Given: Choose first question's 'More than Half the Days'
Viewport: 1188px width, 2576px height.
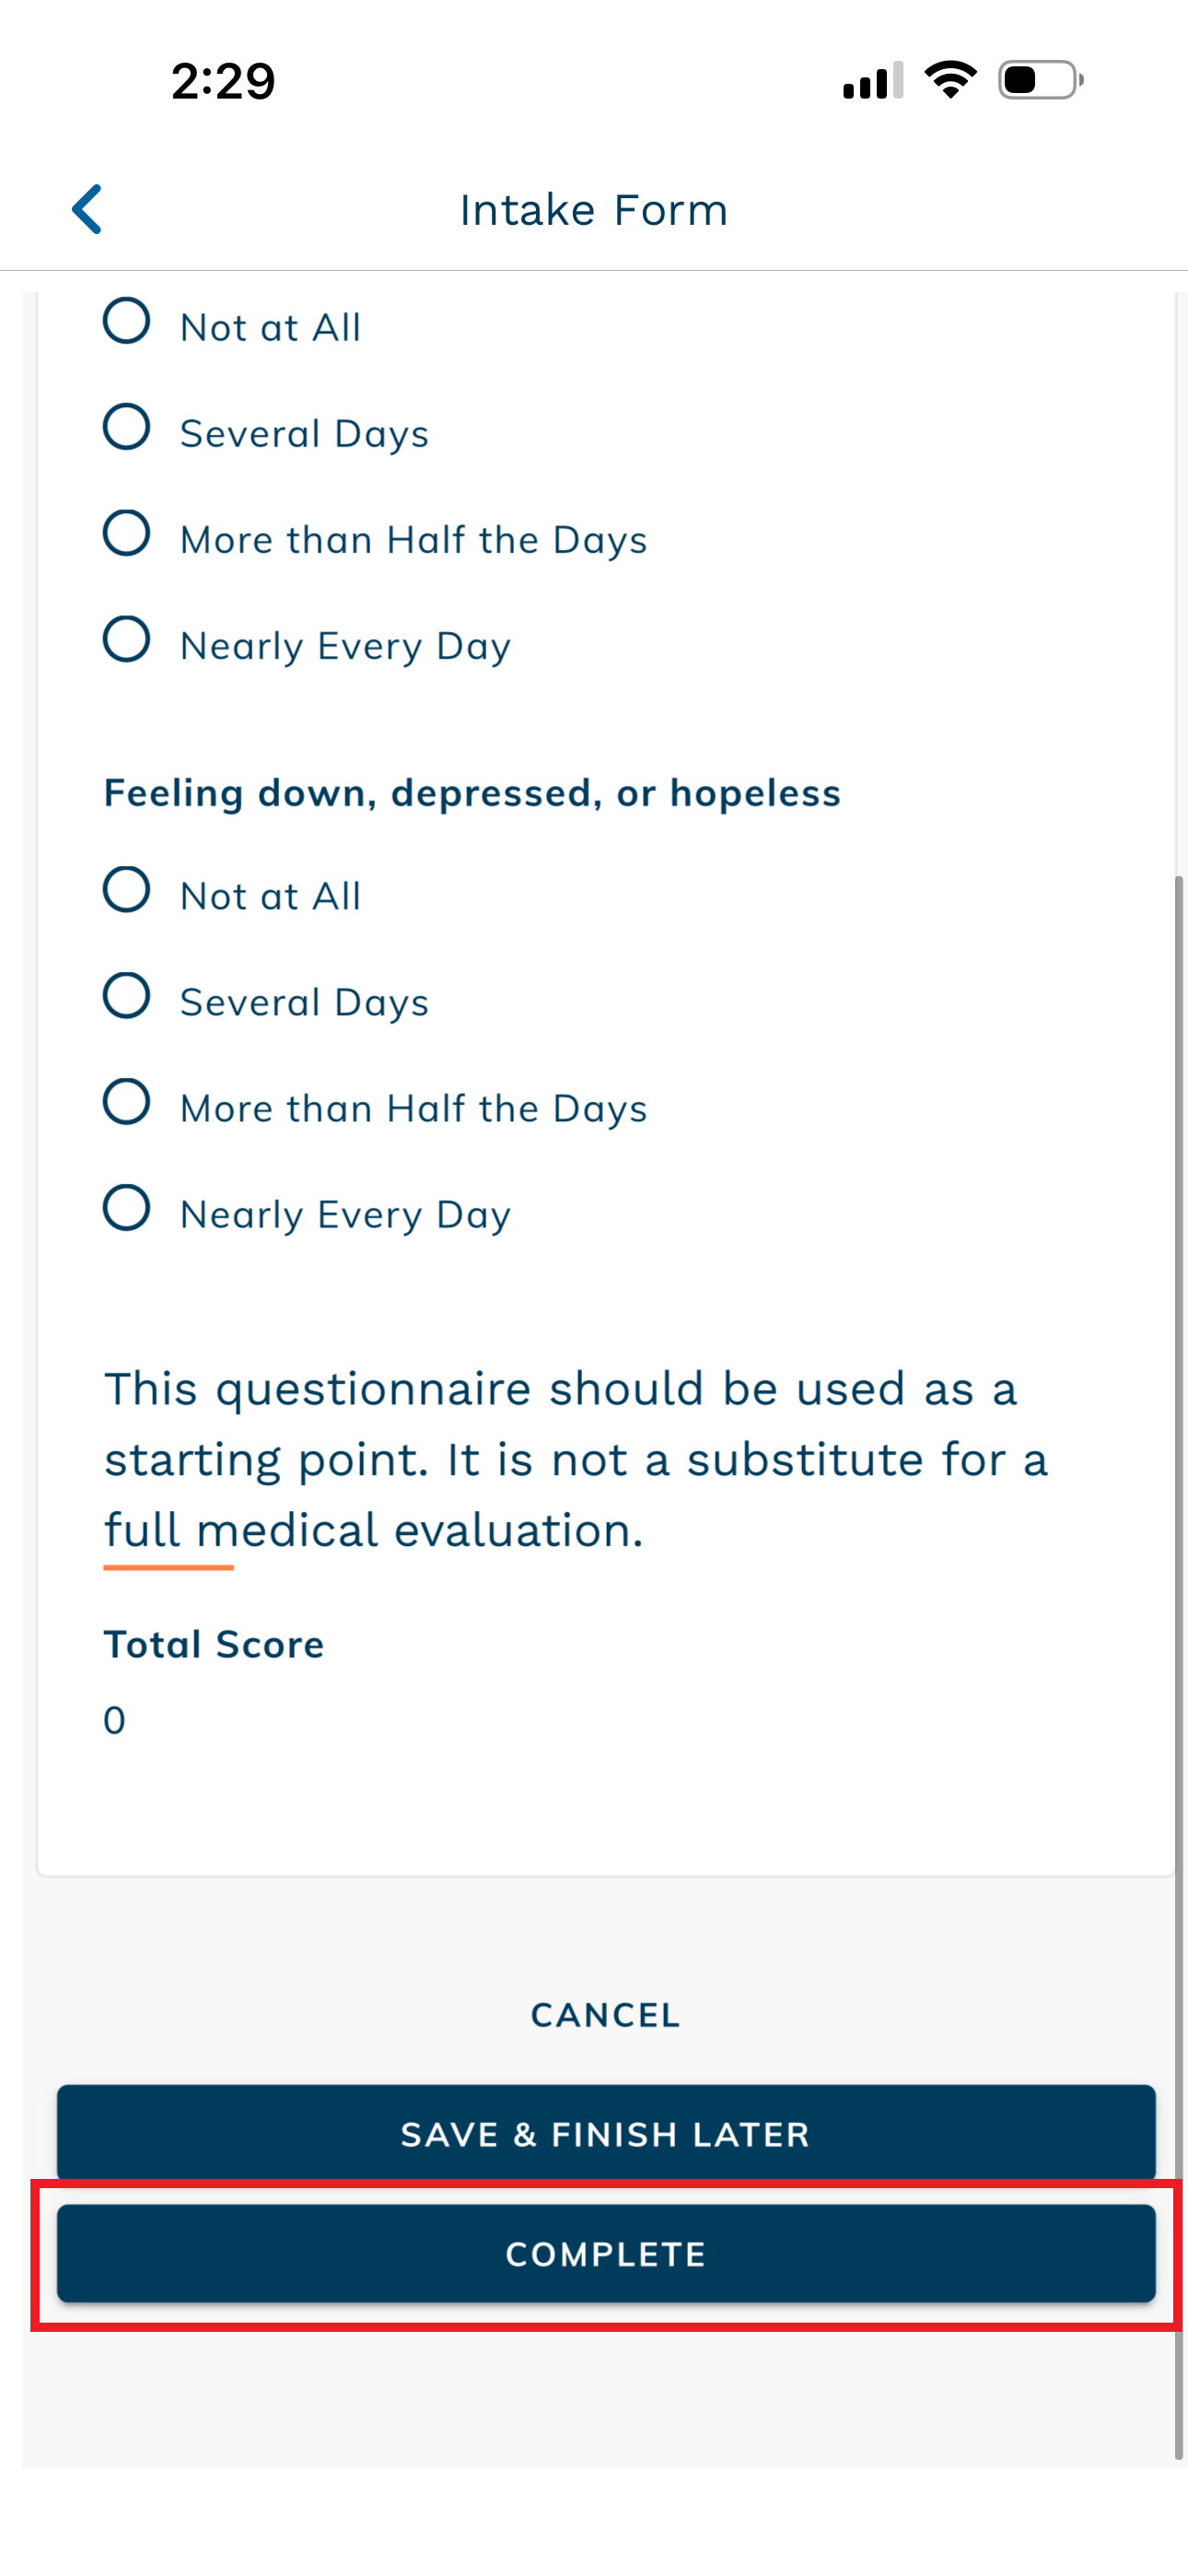Looking at the screenshot, I should [127, 534].
